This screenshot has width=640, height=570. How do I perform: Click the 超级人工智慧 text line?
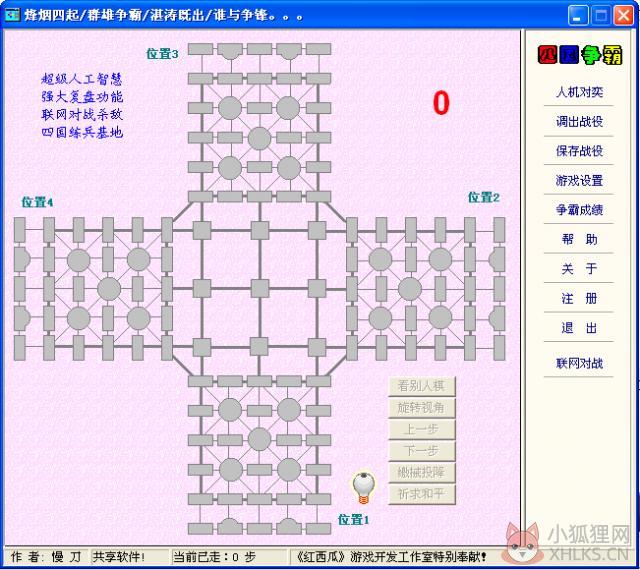coord(82,79)
